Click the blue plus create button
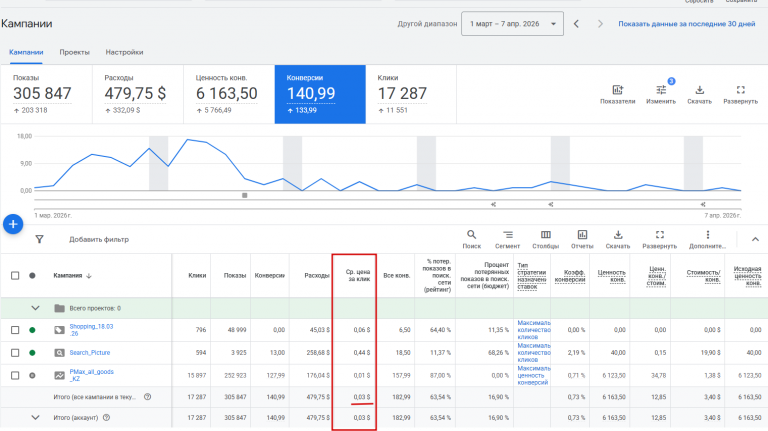Screen dimensions: 768x431 click(x=13, y=224)
